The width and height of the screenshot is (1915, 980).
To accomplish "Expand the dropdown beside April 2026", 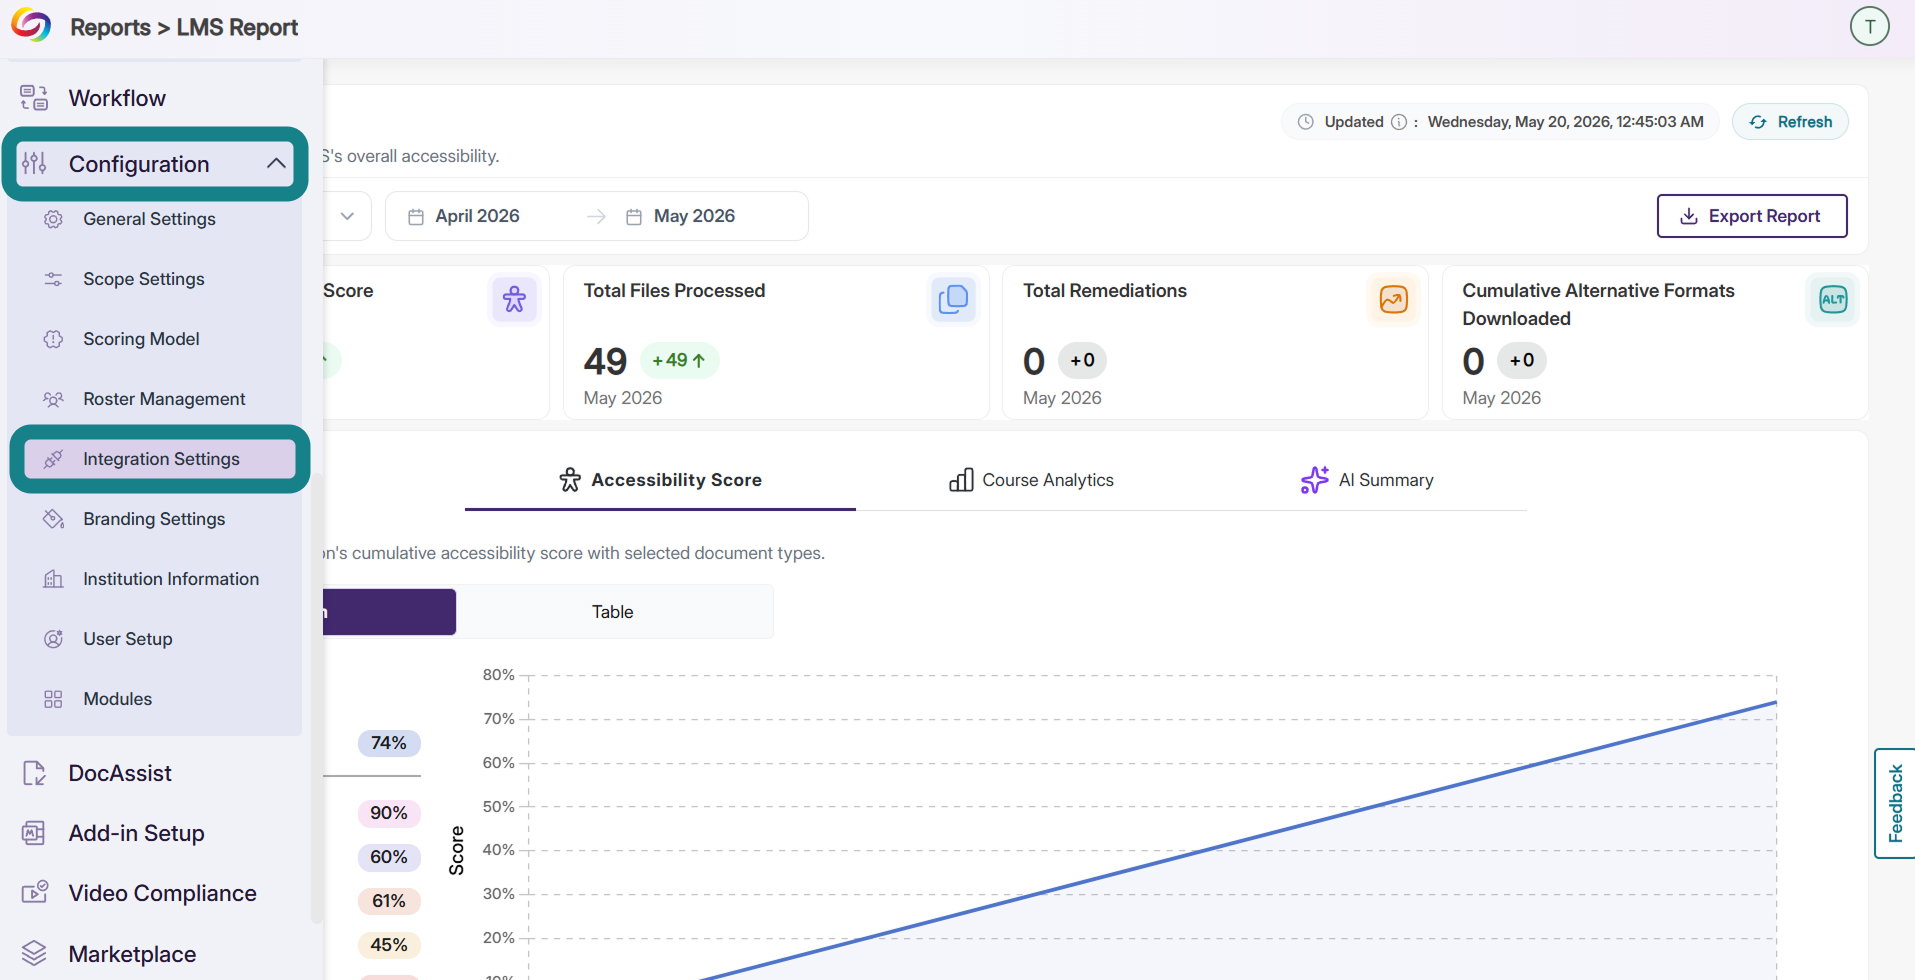I will [347, 216].
